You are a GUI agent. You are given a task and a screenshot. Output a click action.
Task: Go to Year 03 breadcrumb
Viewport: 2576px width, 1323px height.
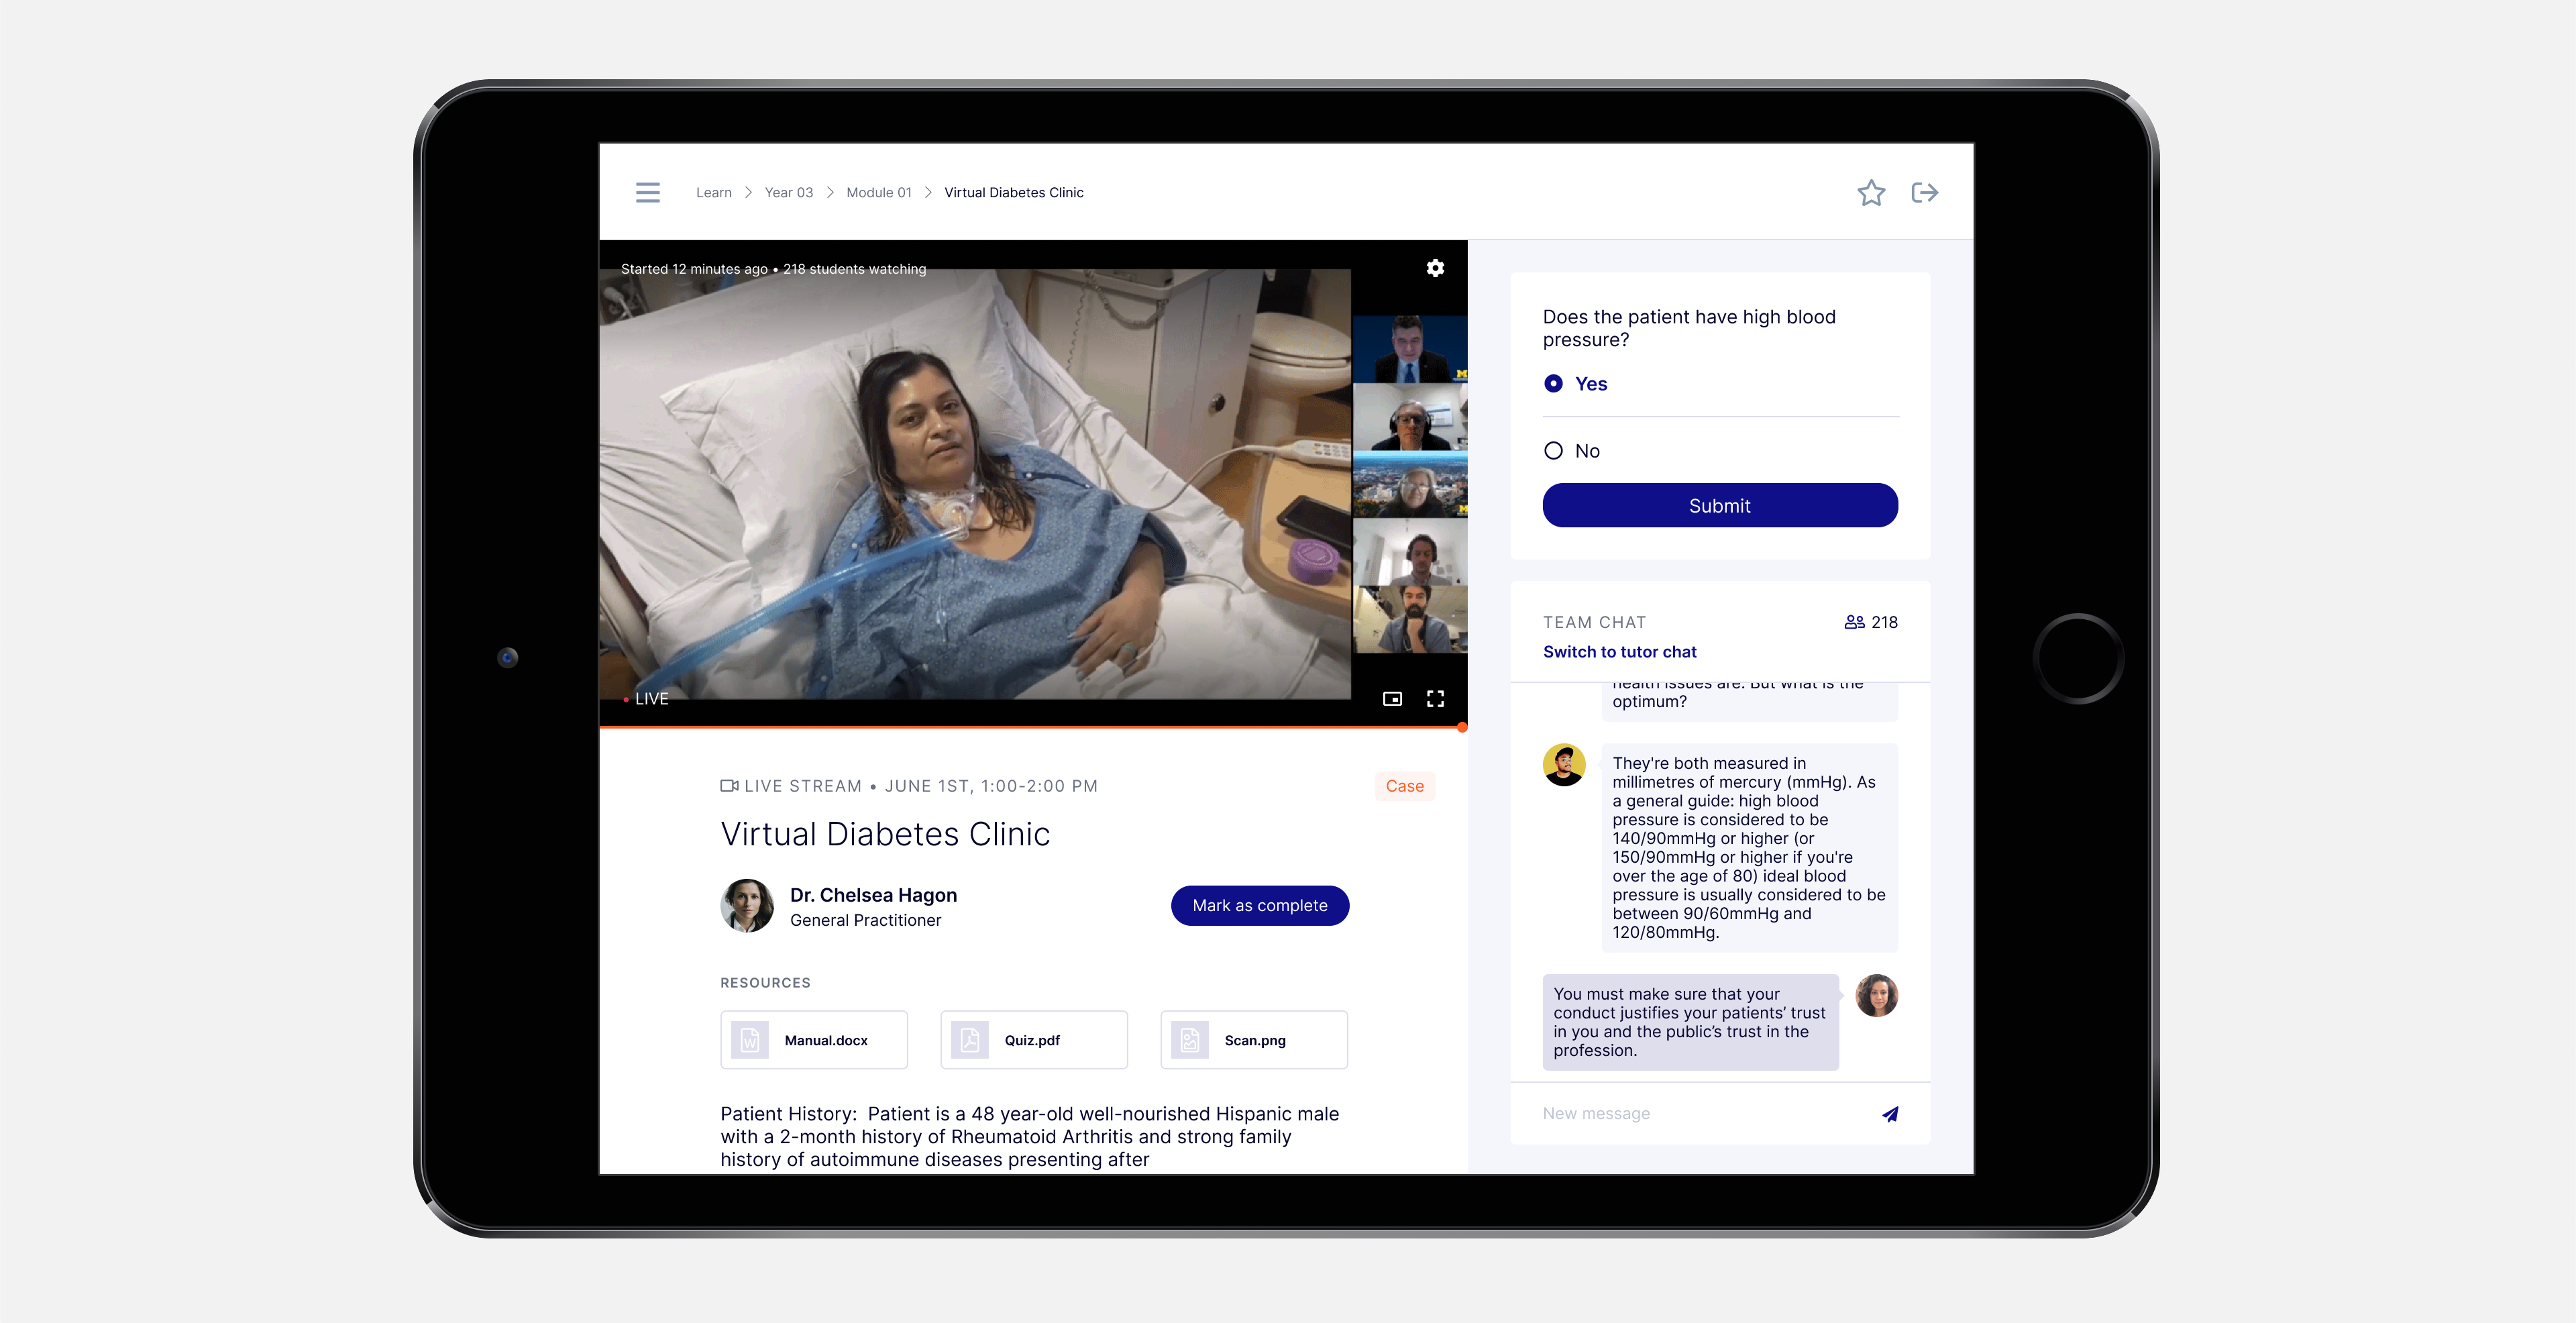(x=788, y=192)
